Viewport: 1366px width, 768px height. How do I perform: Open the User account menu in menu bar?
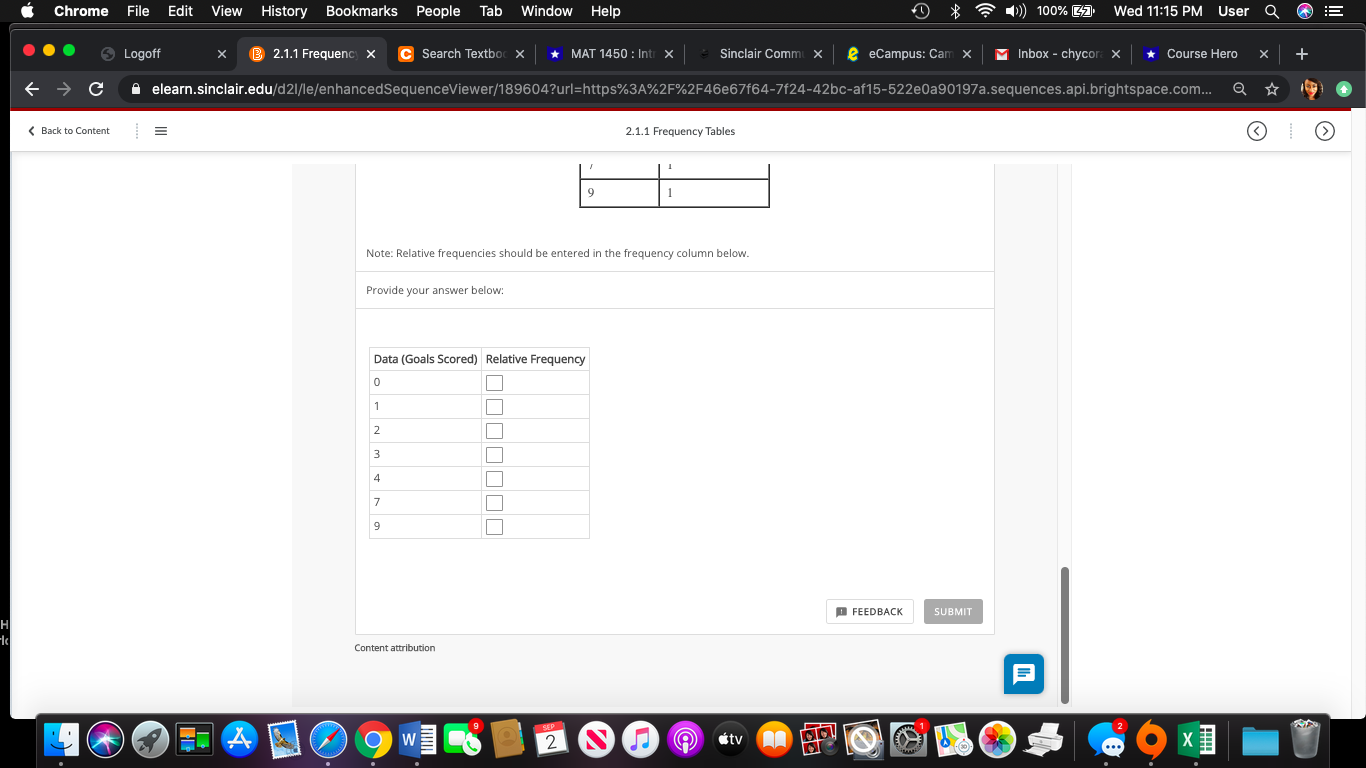(x=1233, y=11)
